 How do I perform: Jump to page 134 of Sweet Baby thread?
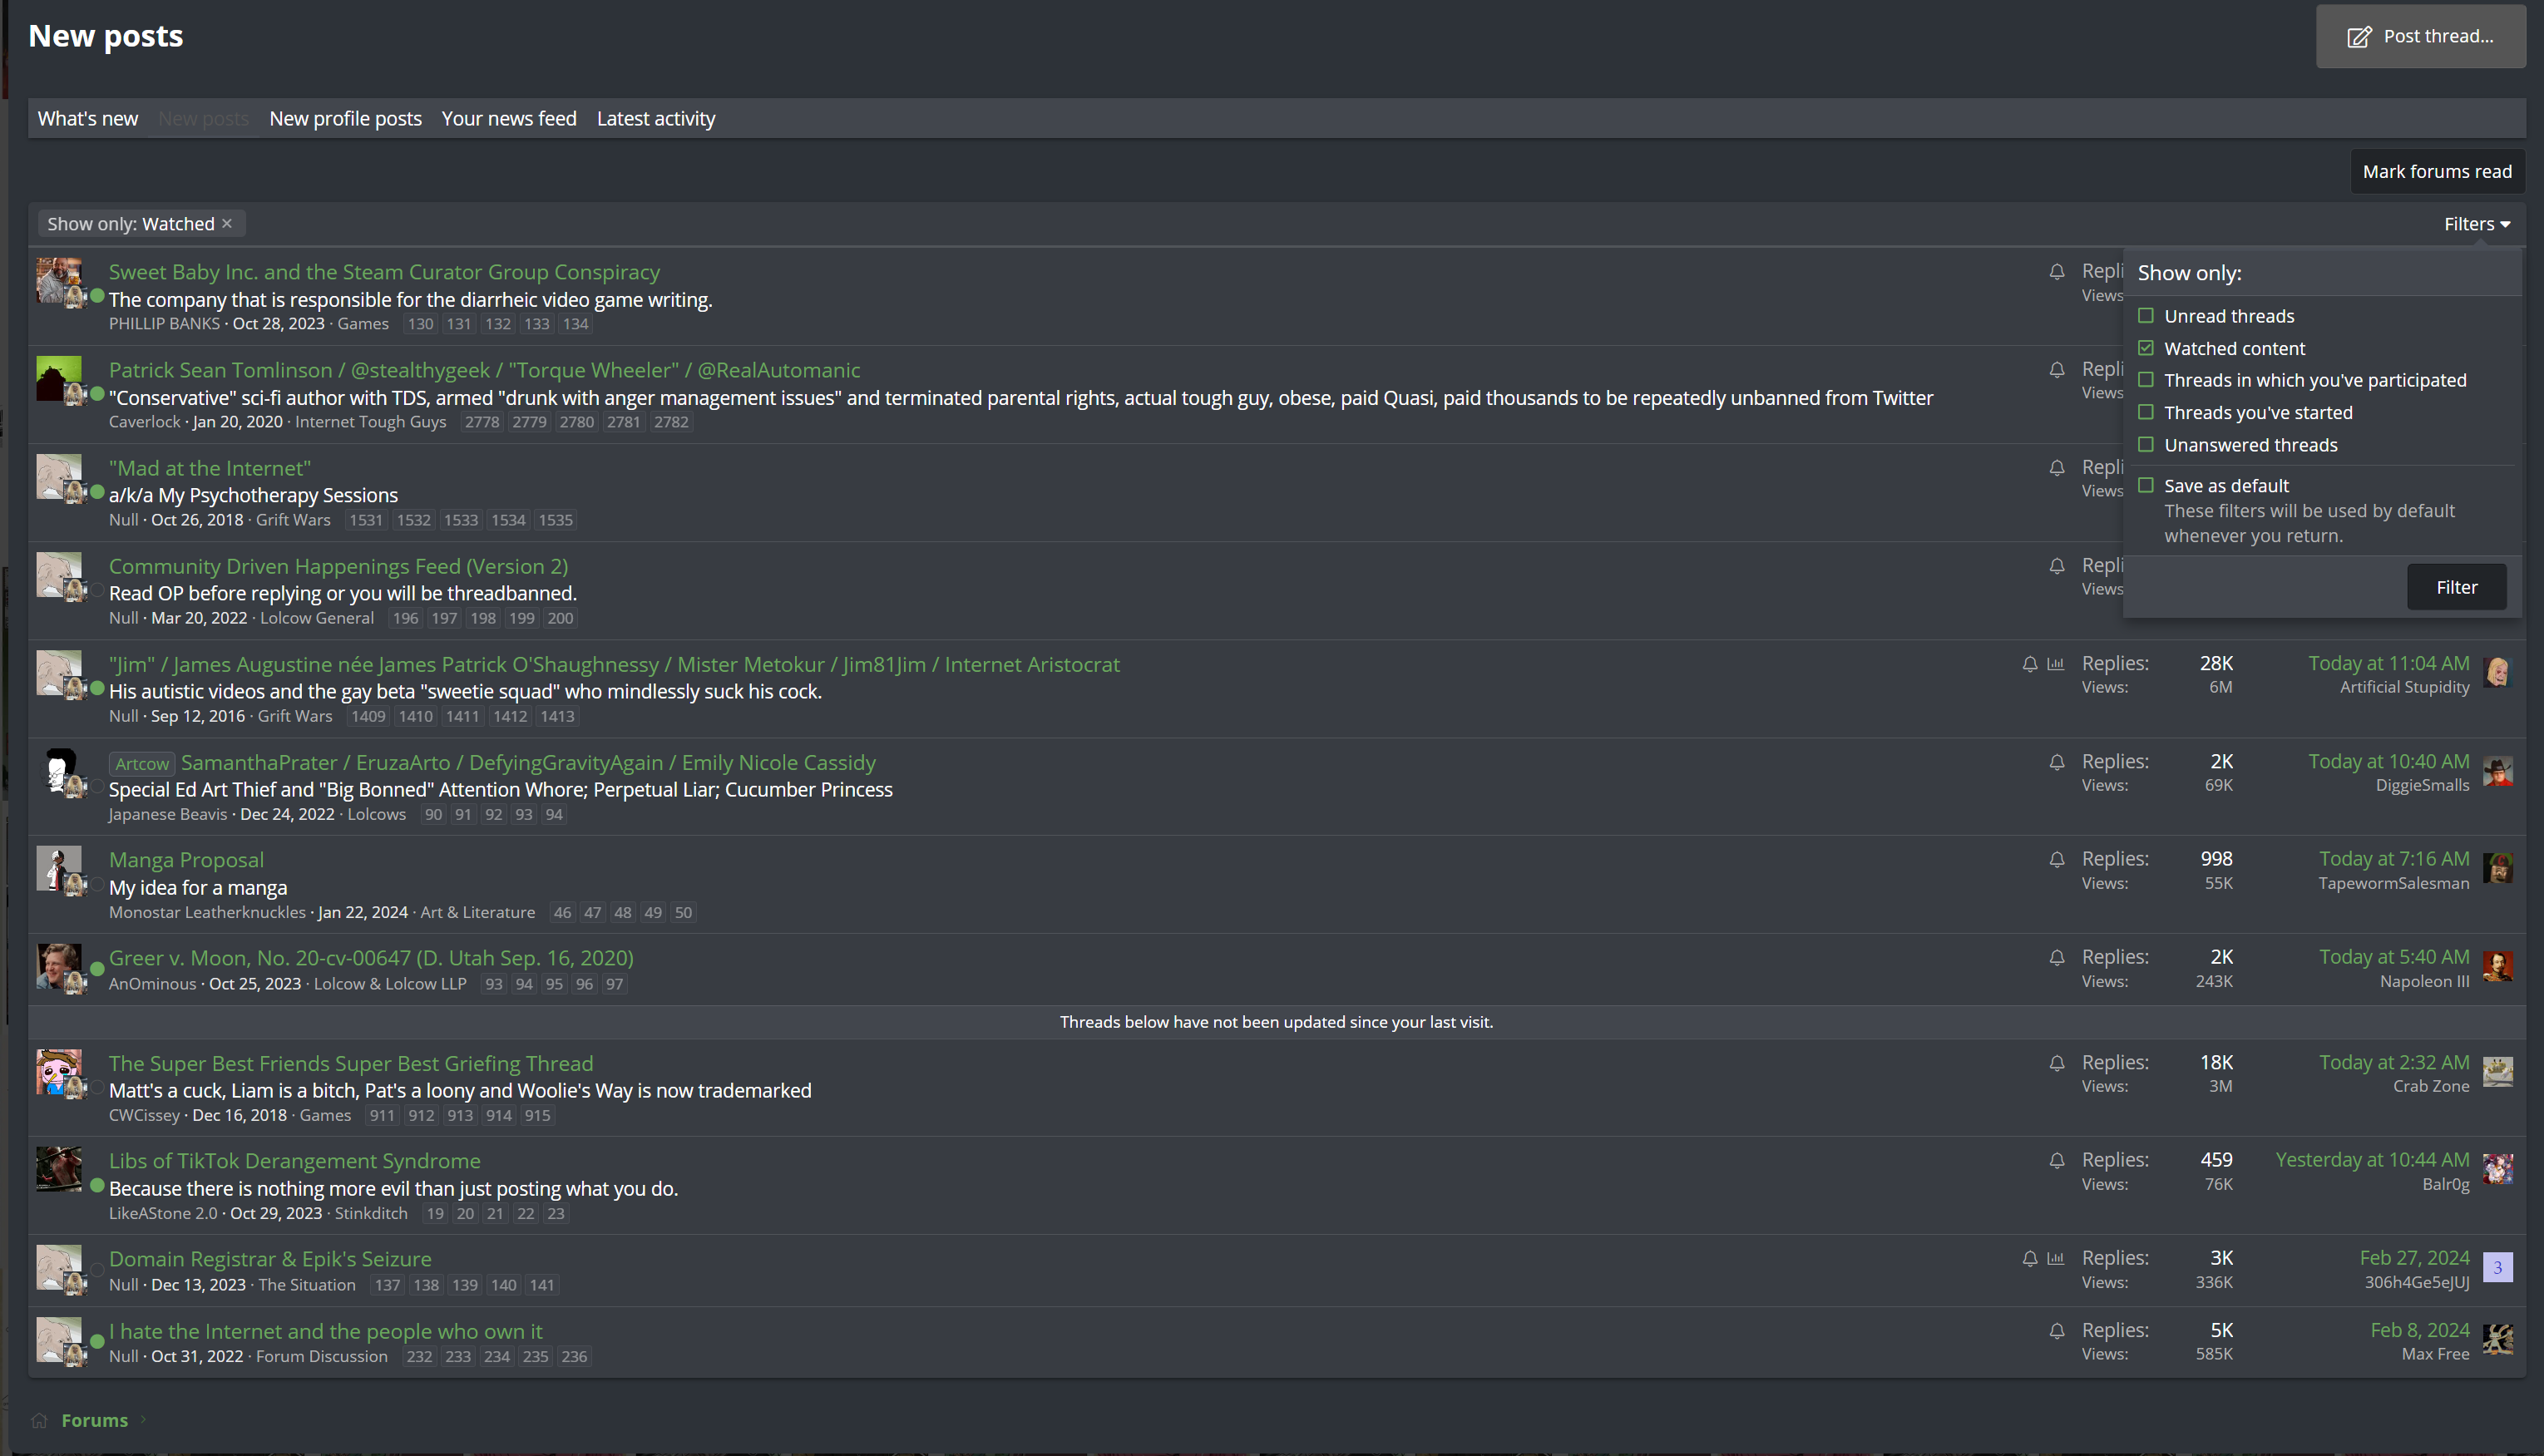click(575, 324)
